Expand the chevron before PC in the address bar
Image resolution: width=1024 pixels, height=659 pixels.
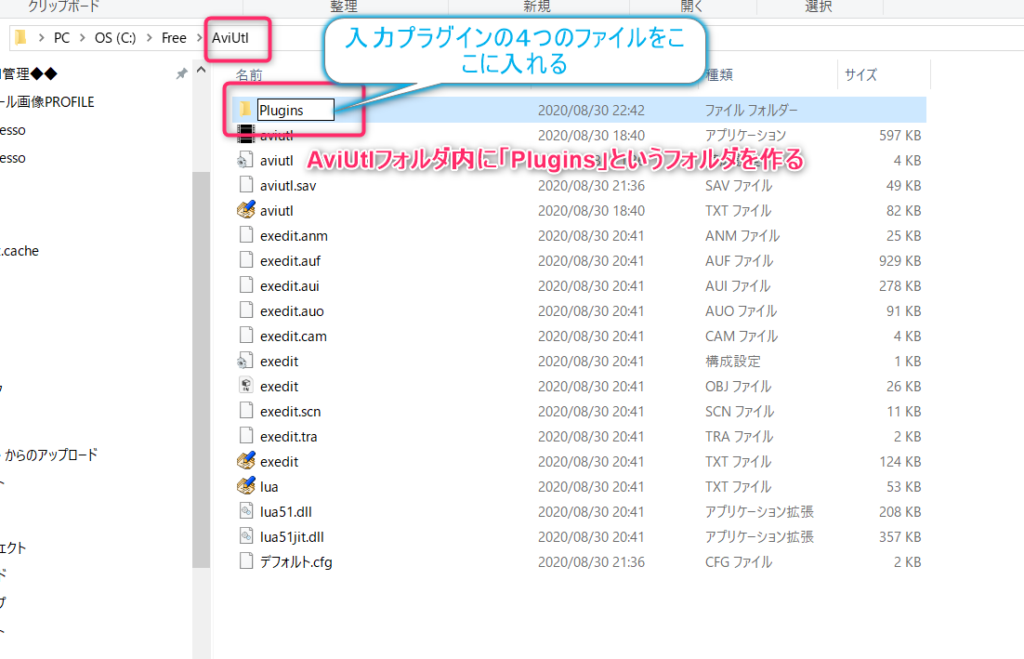(x=41, y=38)
